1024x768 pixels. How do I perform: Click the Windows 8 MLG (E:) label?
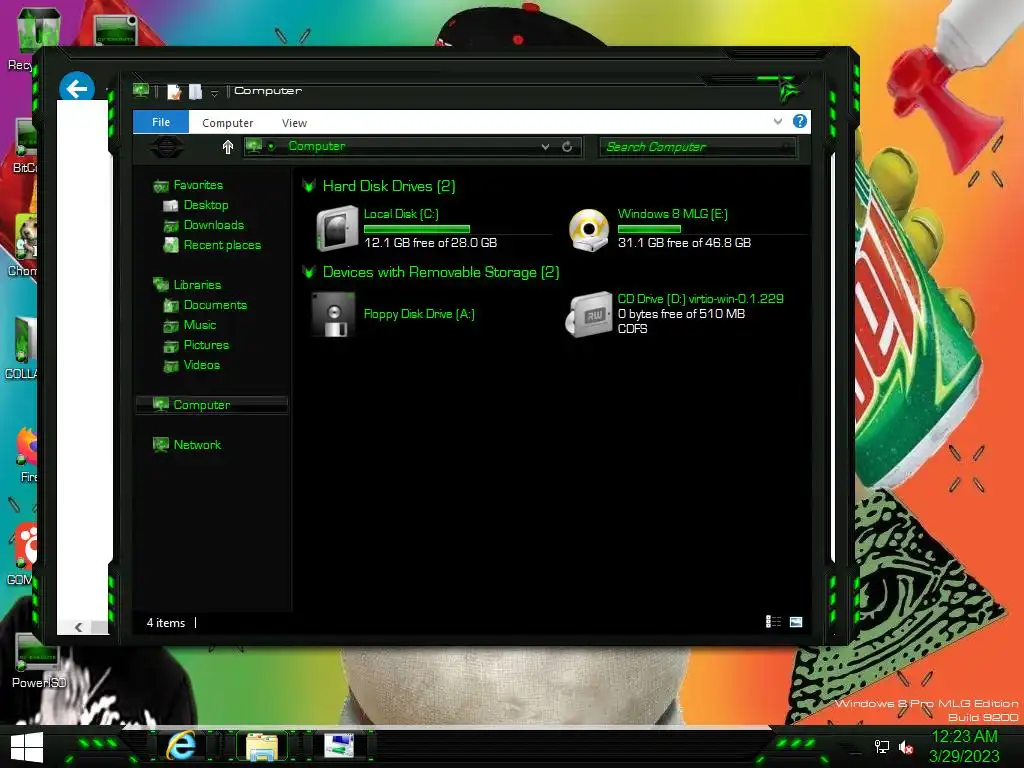pos(673,214)
